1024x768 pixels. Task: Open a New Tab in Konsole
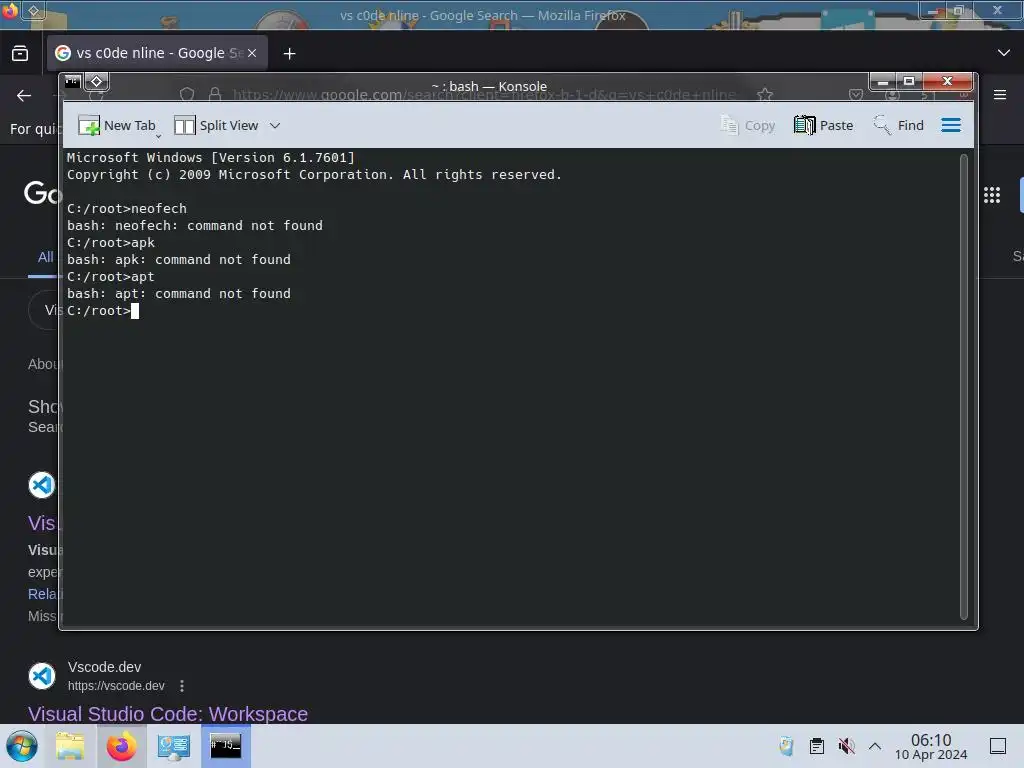coord(117,125)
